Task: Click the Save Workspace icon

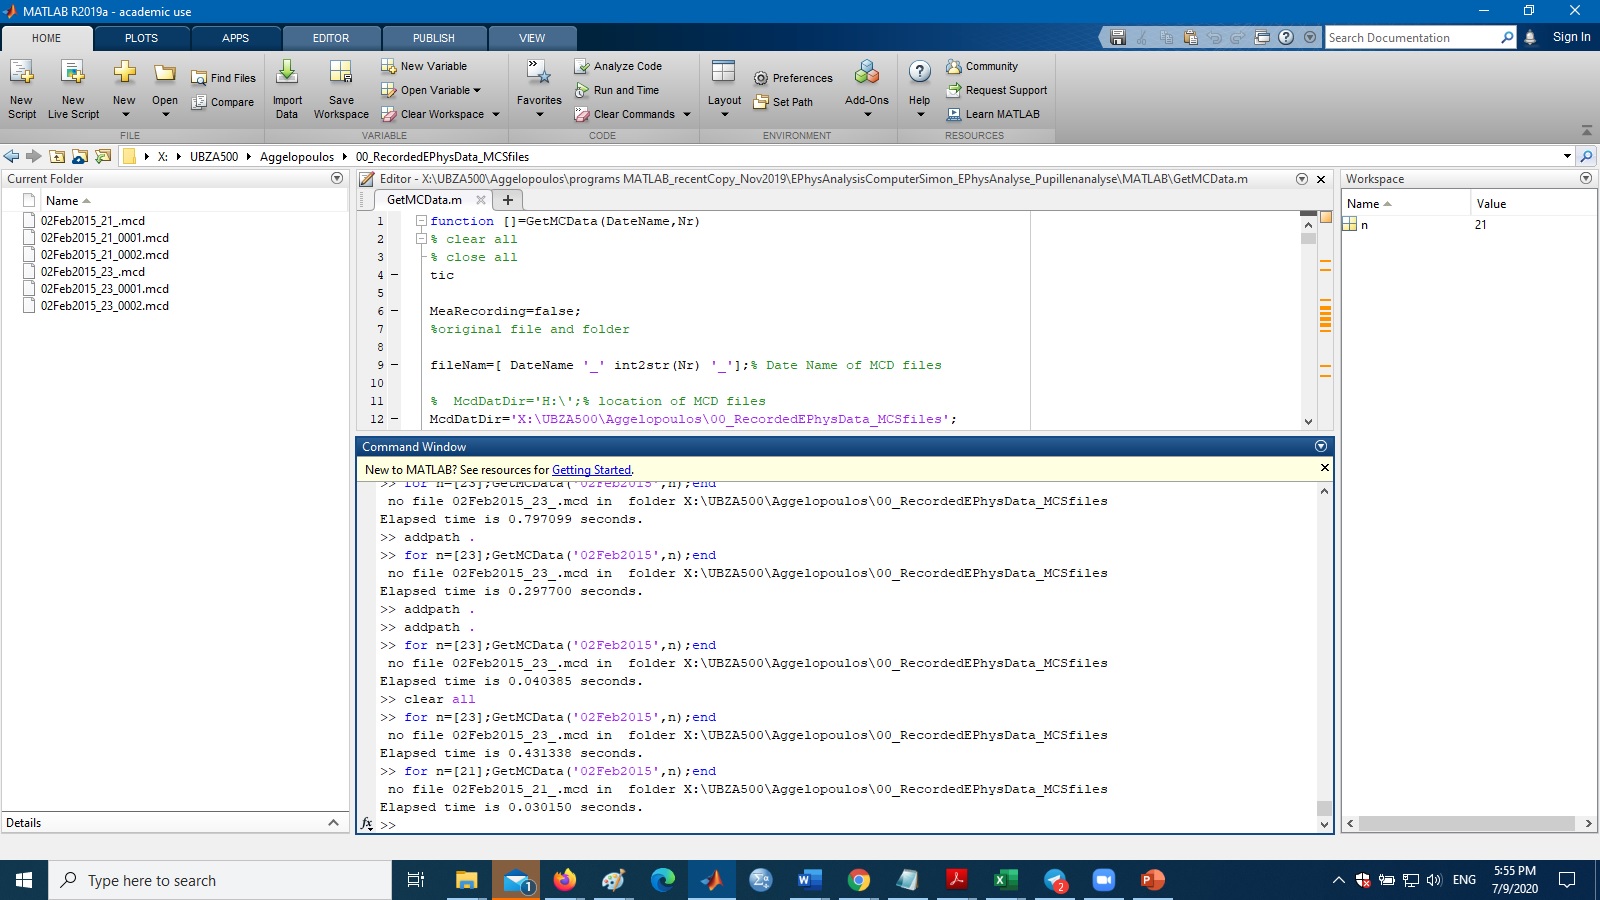Action: pyautogui.click(x=341, y=73)
